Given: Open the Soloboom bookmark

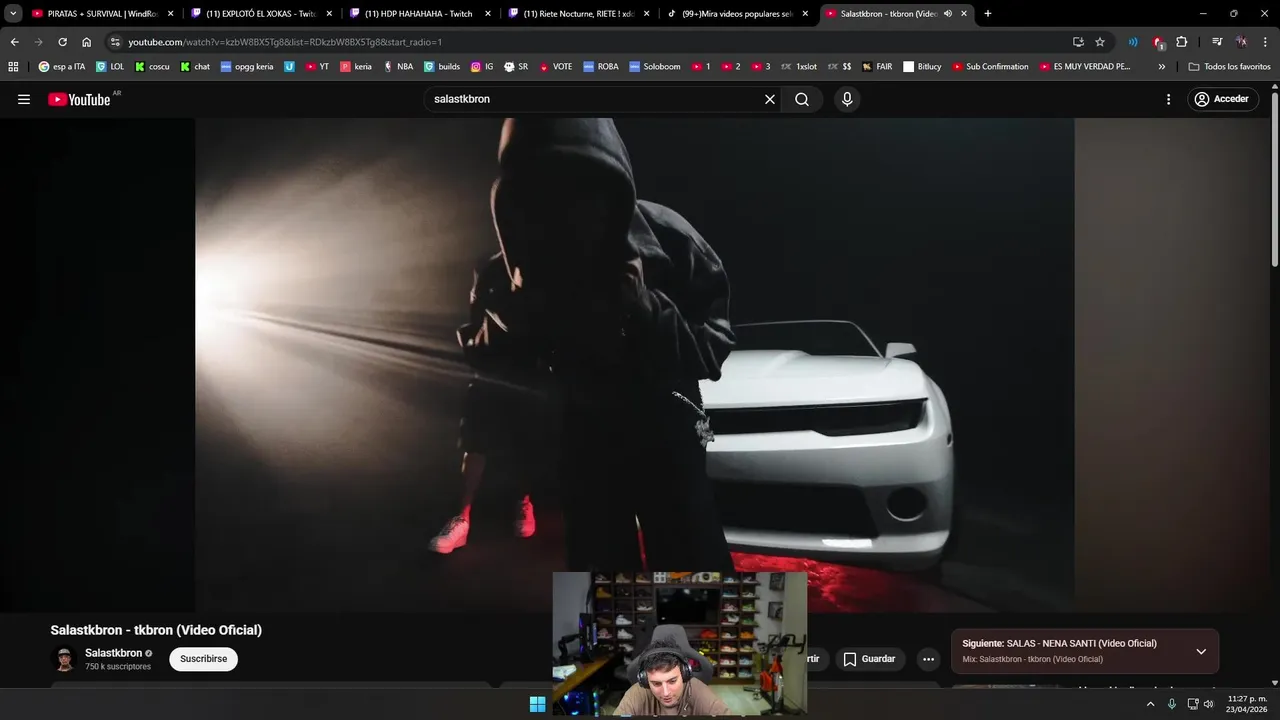Looking at the screenshot, I should pyautogui.click(x=655, y=67).
